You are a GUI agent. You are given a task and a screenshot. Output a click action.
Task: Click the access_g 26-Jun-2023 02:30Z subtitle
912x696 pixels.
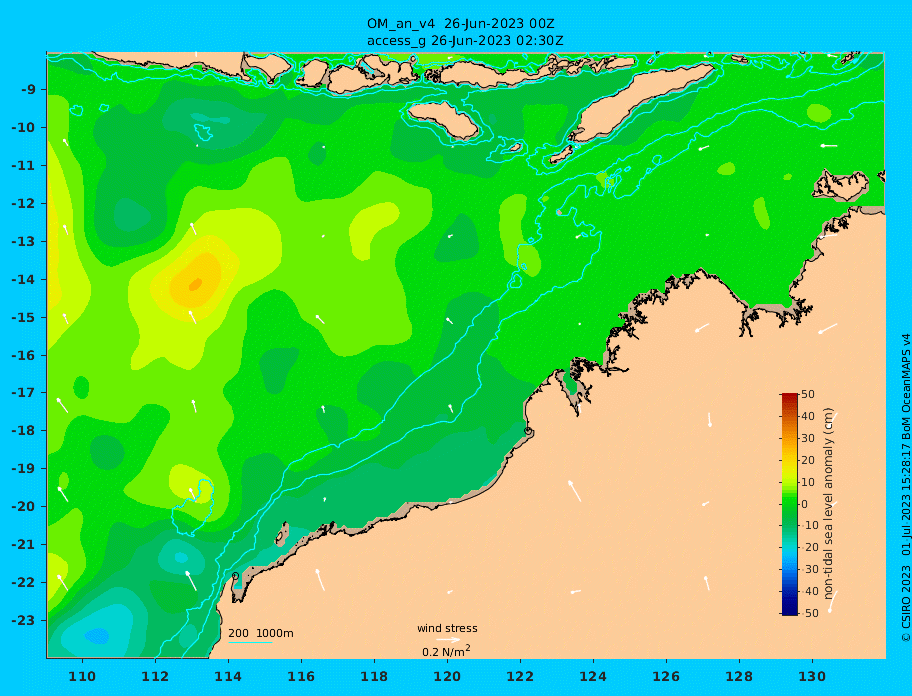pyautogui.click(x=465, y=41)
